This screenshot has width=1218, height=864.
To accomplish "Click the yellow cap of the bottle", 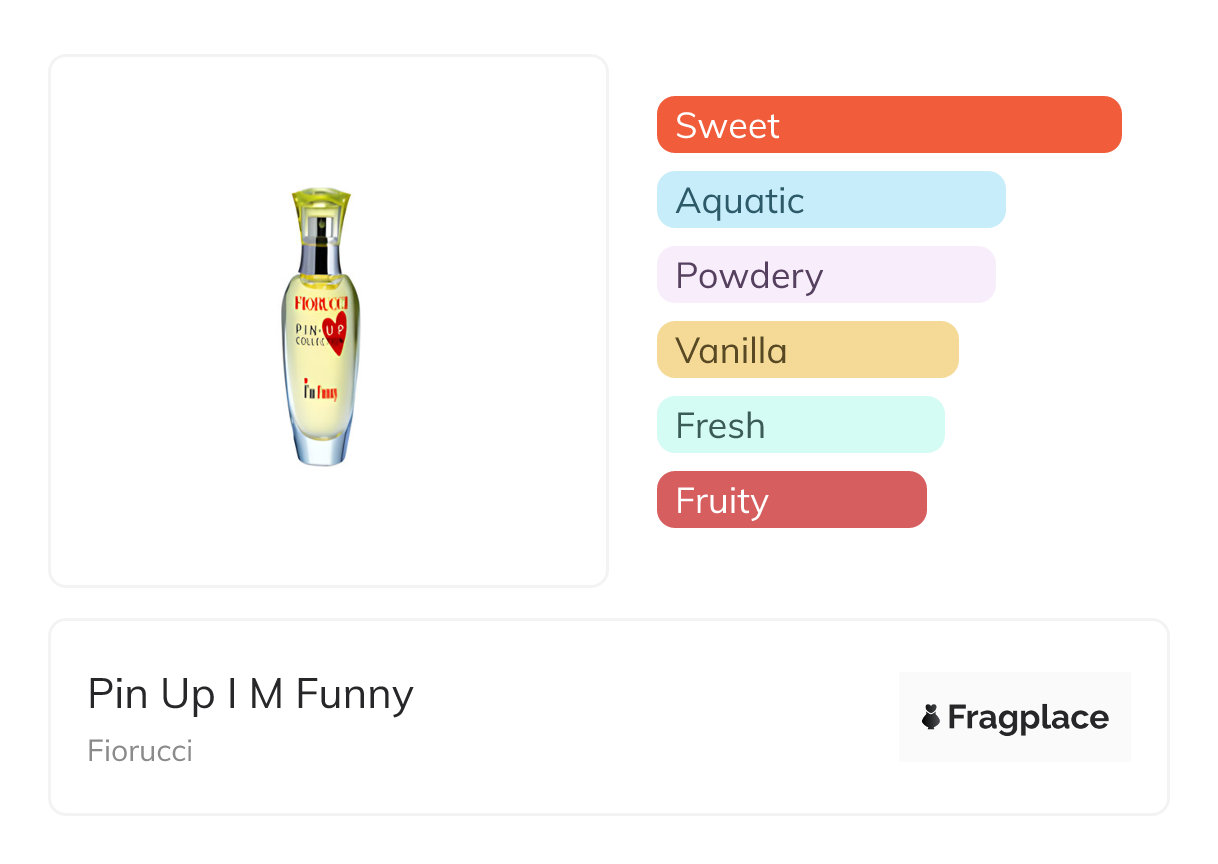I will coord(321,205).
